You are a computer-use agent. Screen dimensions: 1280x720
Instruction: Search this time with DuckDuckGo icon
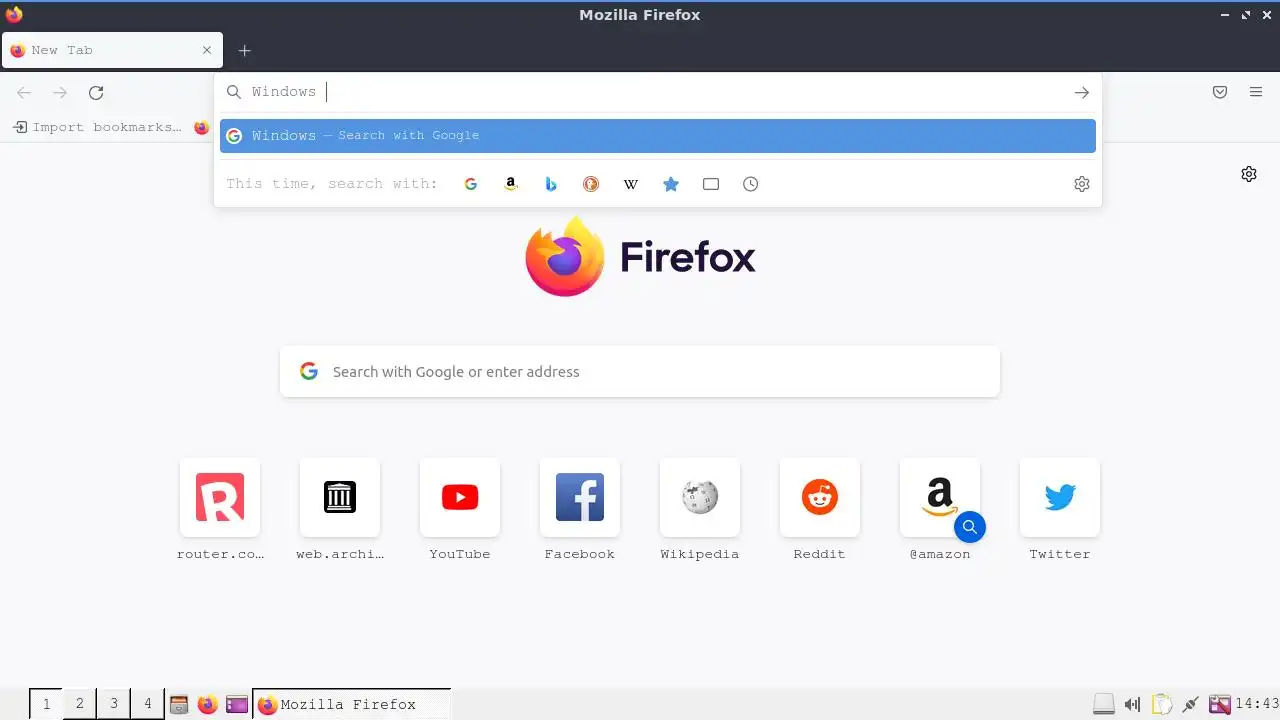591,184
